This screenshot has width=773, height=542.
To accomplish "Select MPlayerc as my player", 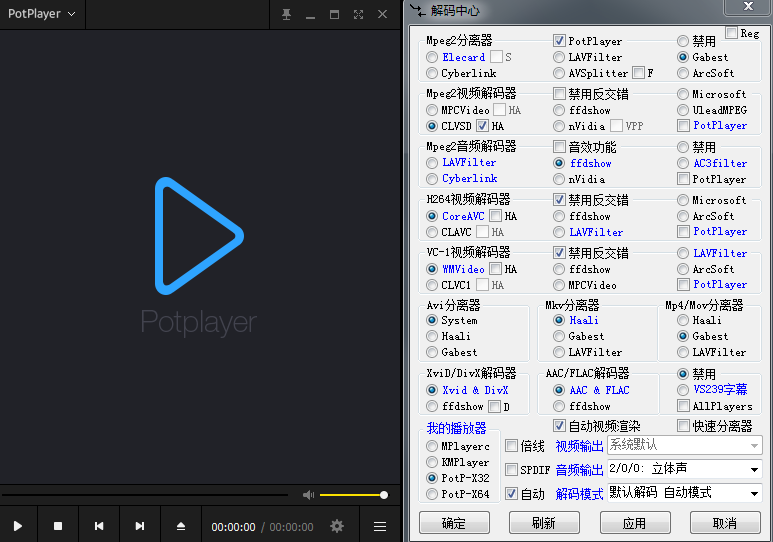I will click(432, 446).
